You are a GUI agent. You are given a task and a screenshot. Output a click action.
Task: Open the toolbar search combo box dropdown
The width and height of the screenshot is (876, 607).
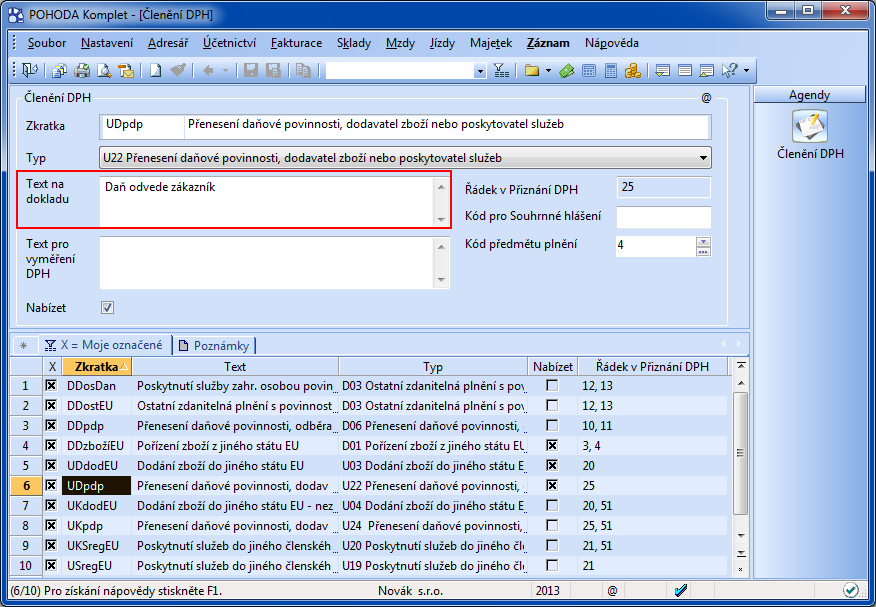point(480,71)
